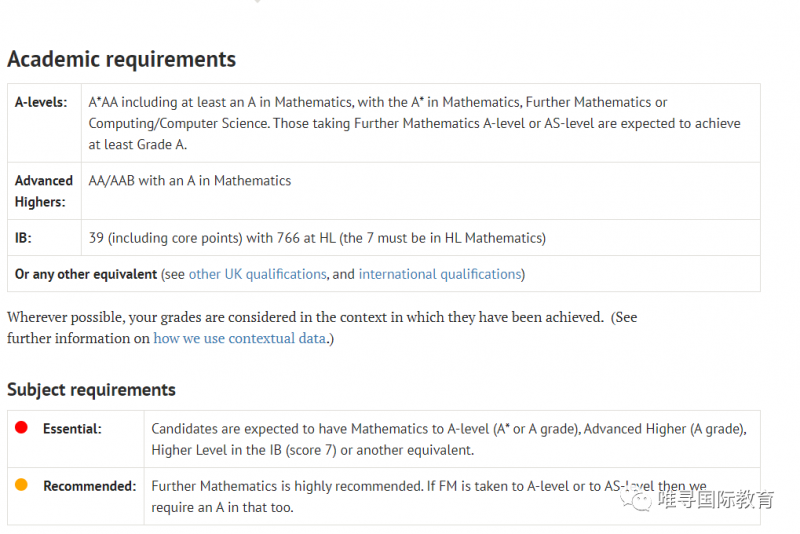Click the Further Mathematics is highly recommended text
Image resolution: width=800 pixels, height=534 pixels.
click(429, 497)
